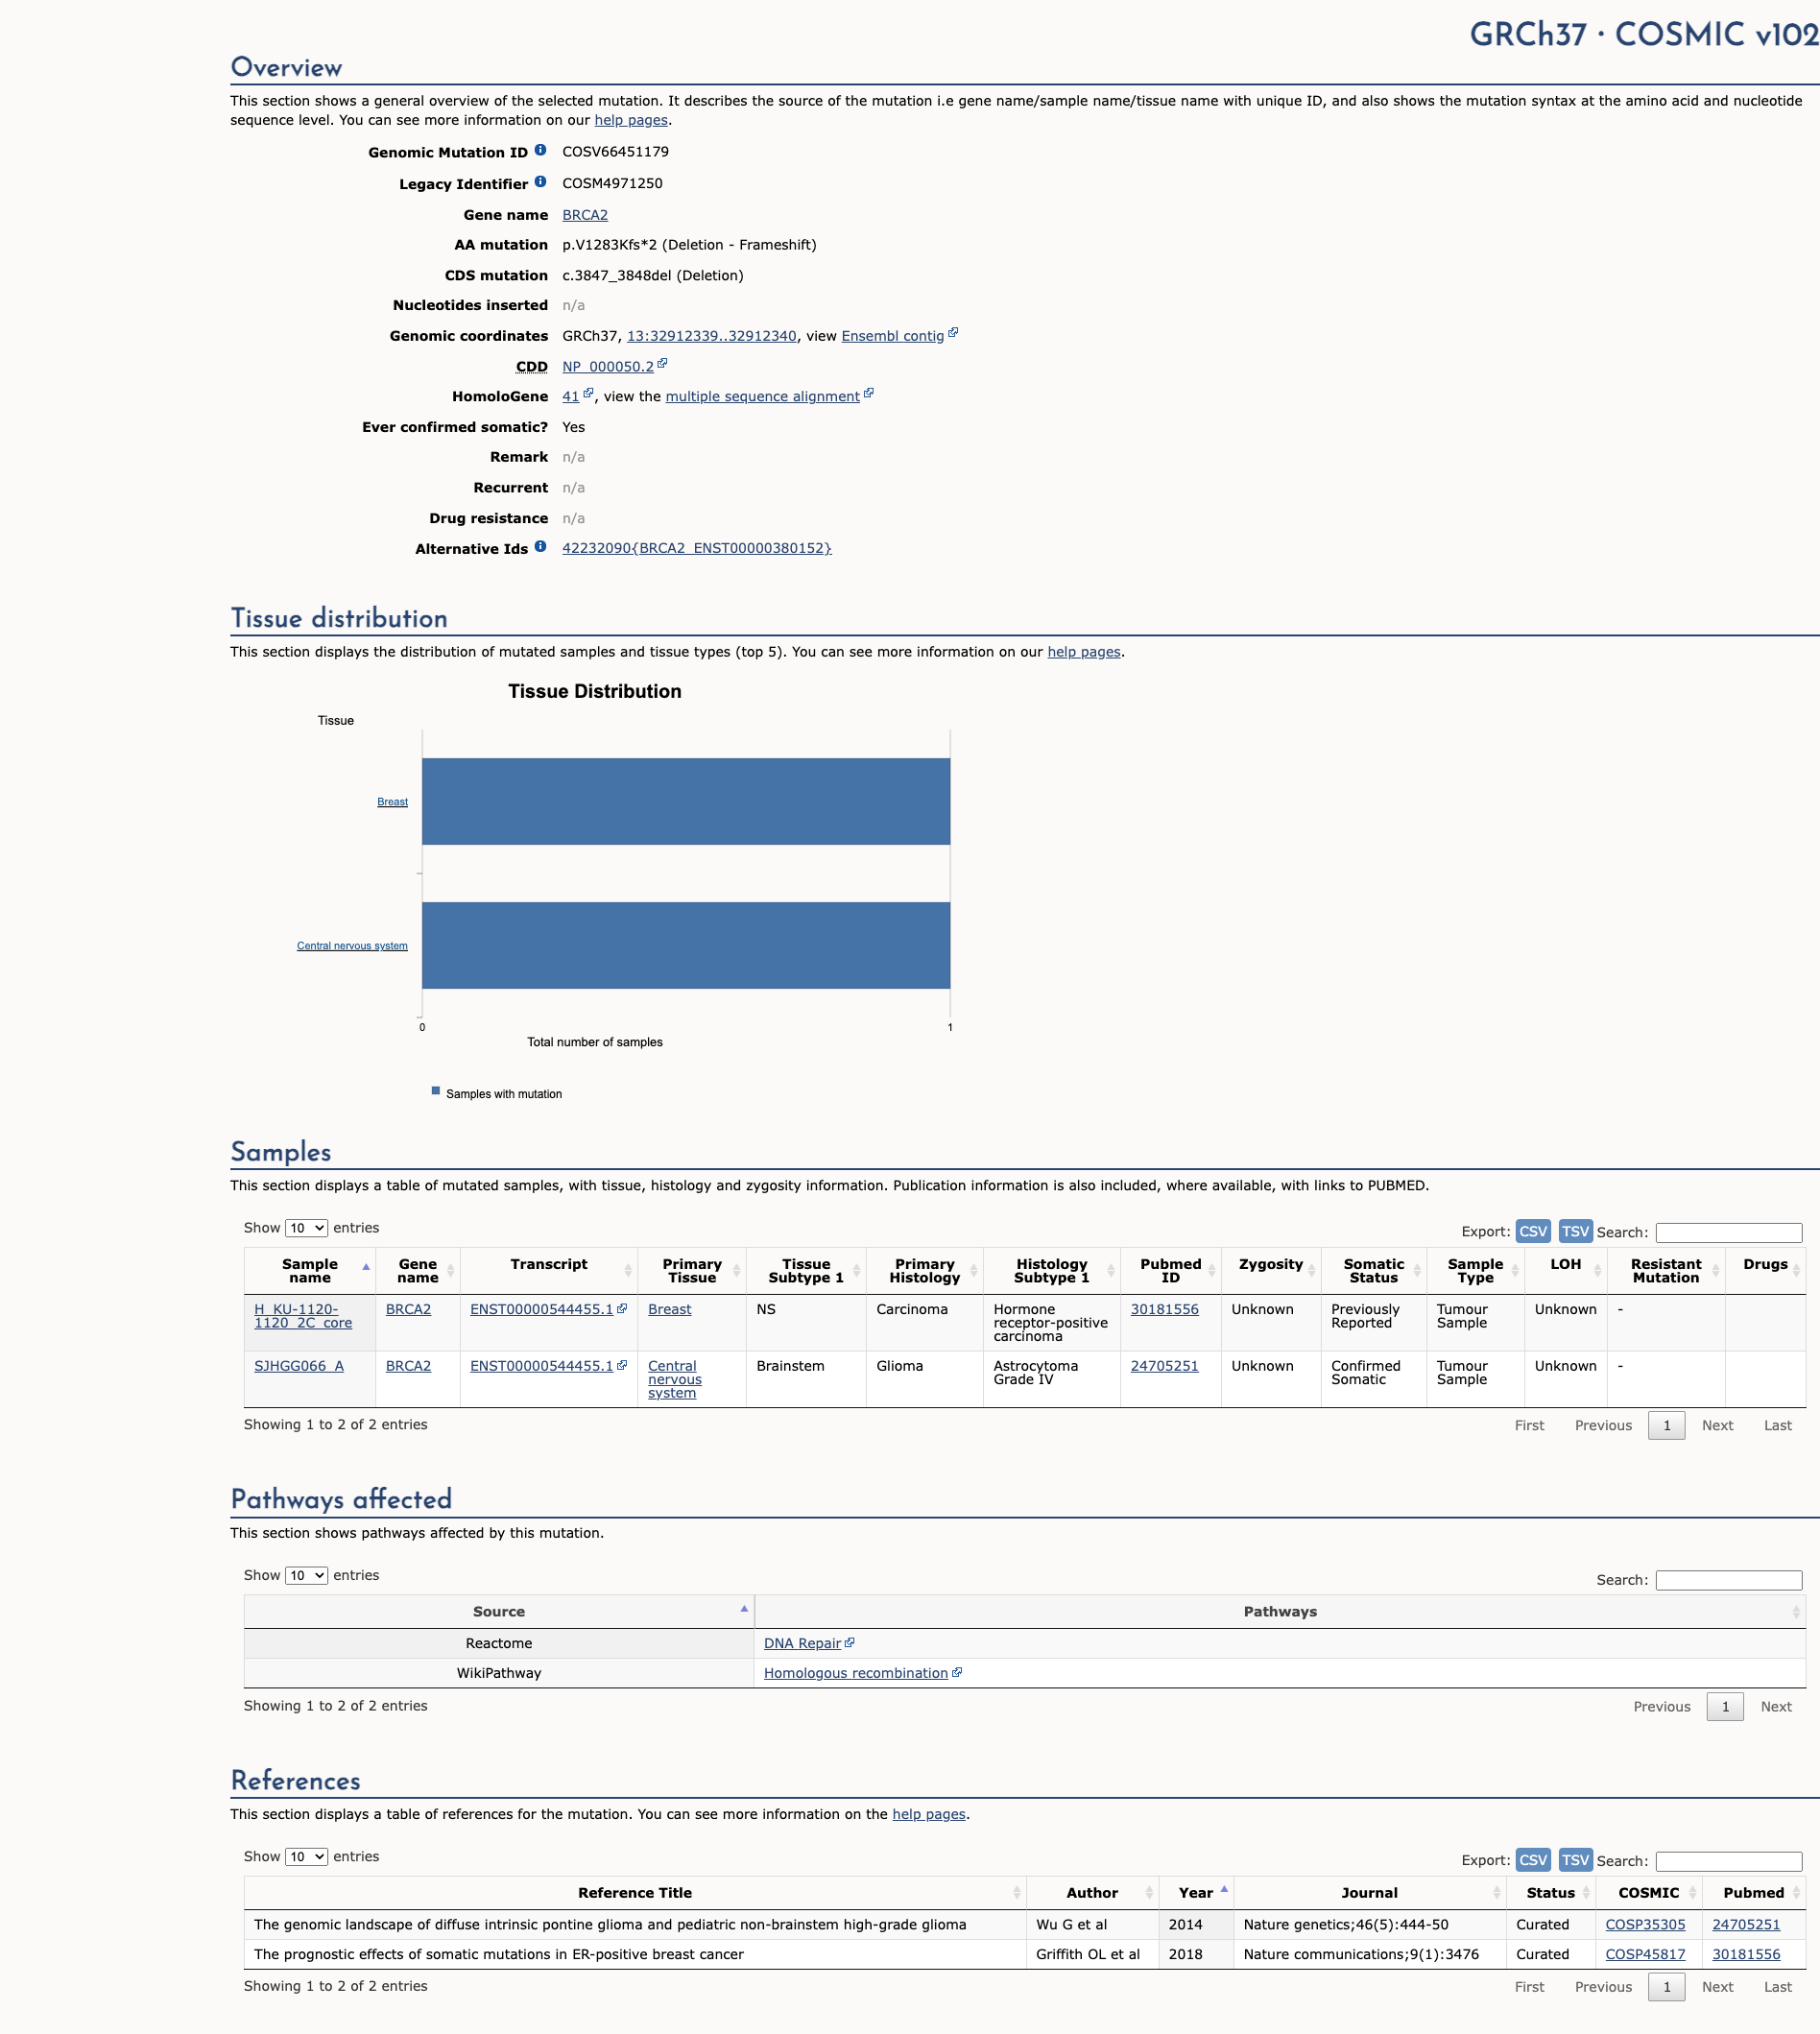
Task: Click info icon beside Genomic Mutation ID
Action: point(540,150)
